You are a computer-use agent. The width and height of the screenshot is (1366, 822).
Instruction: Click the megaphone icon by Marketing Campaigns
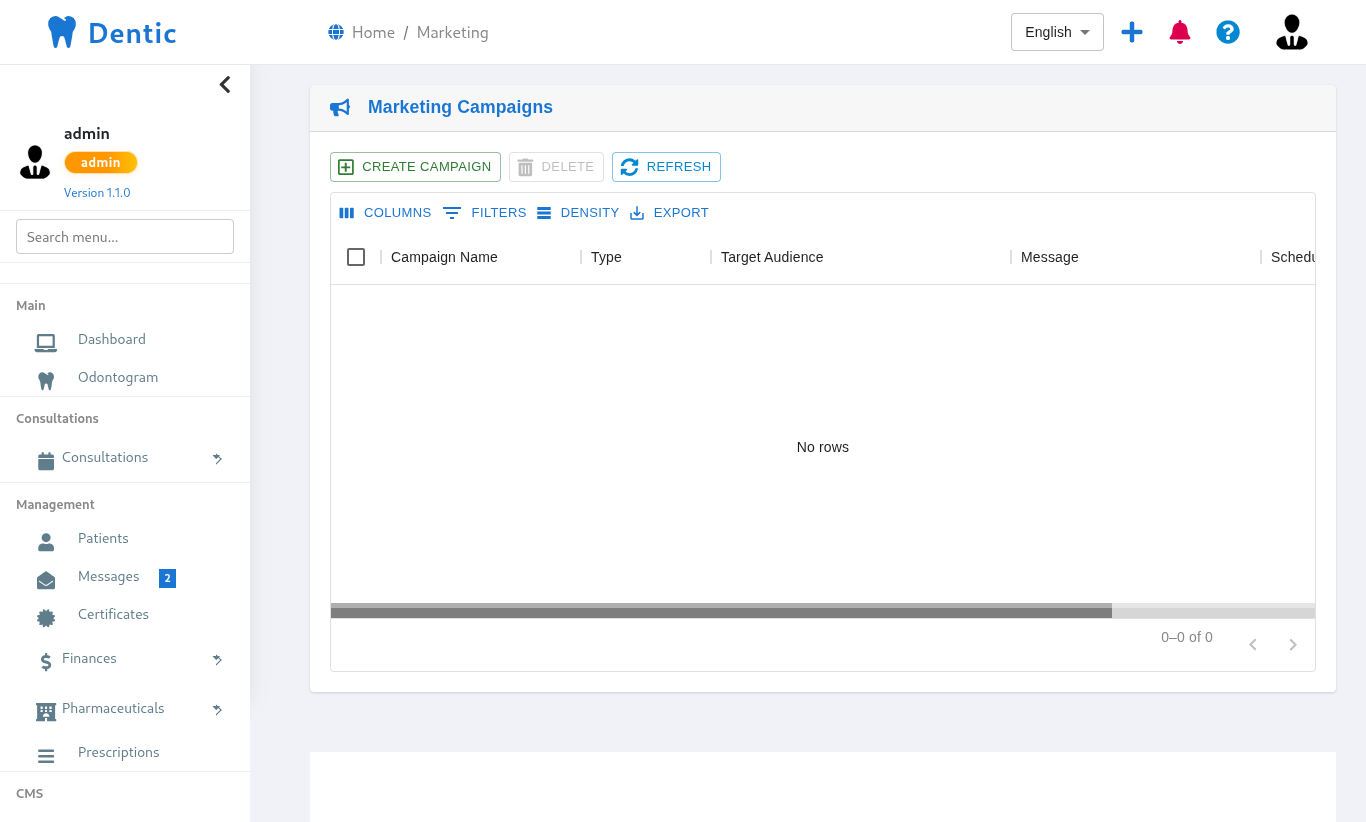(340, 108)
